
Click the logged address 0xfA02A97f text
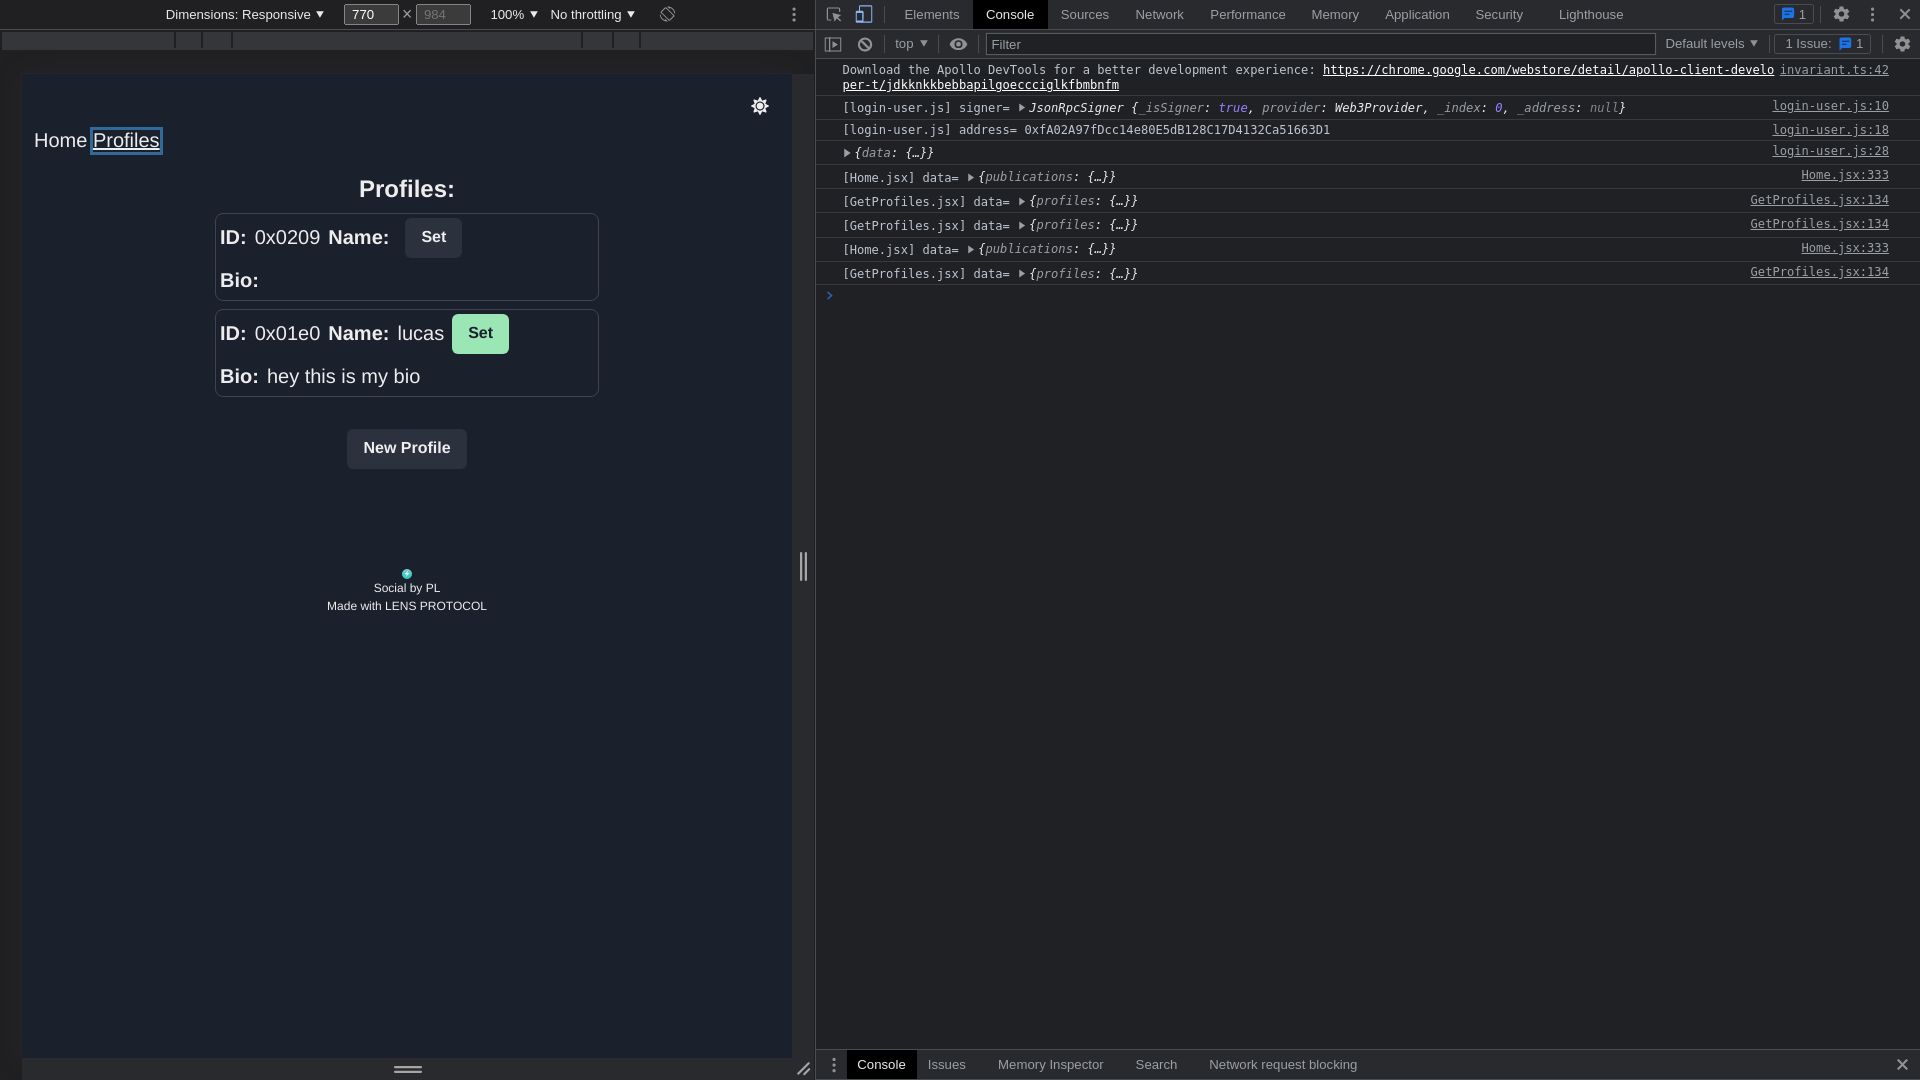click(x=1177, y=131)
